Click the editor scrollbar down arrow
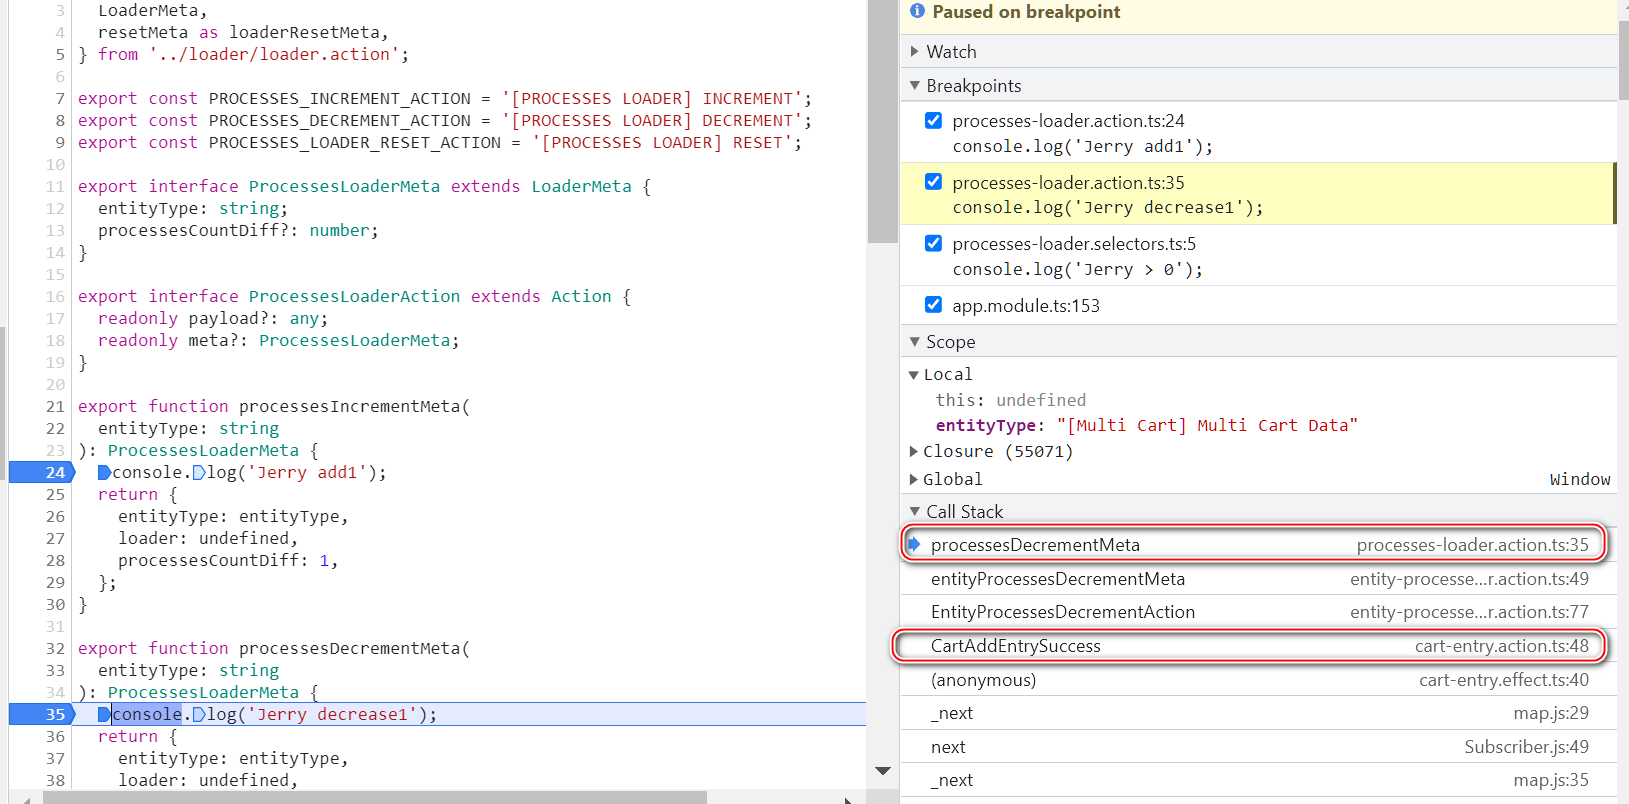 [883, 771]
